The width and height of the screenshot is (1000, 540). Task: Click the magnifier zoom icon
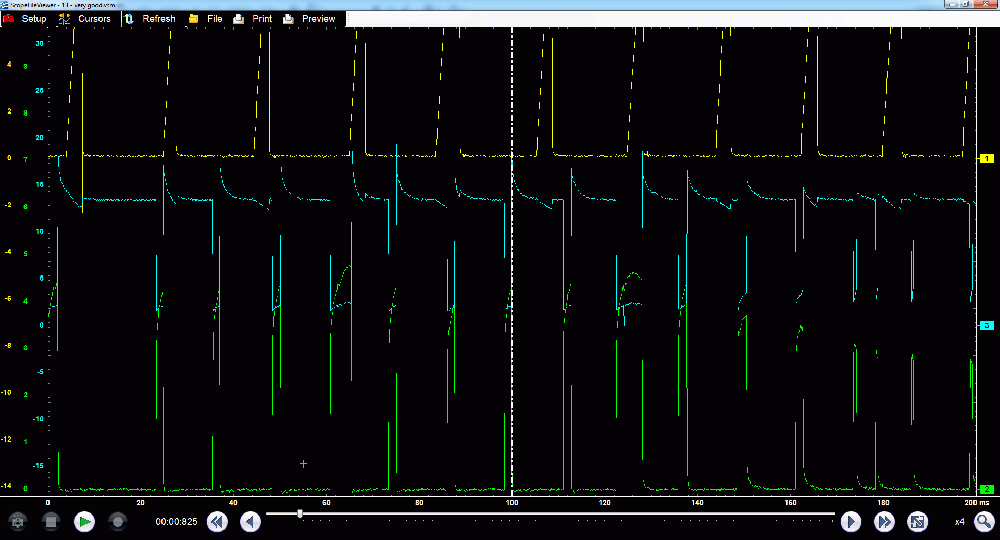[x=984, y=521]
